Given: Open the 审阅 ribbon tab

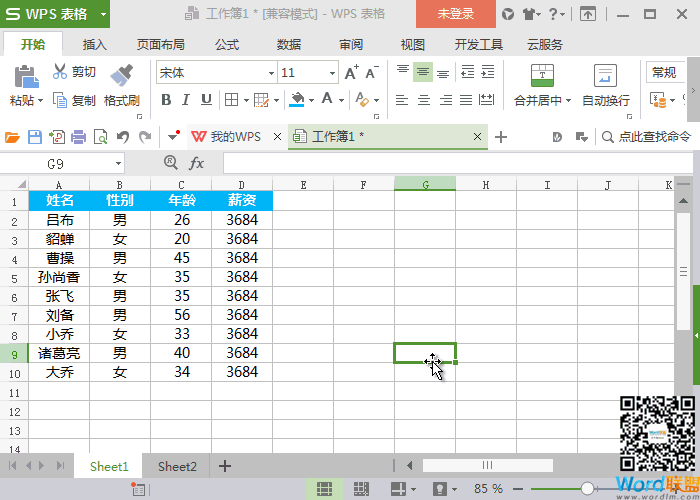Looking at the screenshot, I should point(351,45).
